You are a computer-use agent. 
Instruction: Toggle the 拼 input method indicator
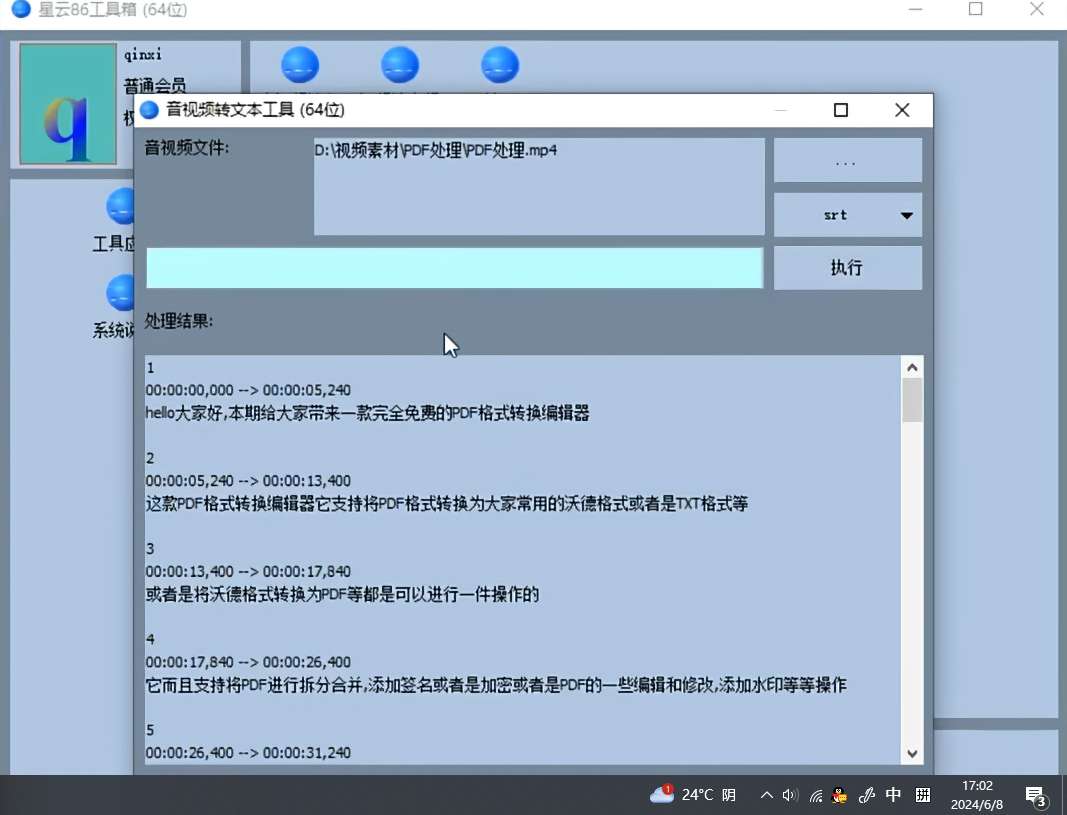[923, 796]
